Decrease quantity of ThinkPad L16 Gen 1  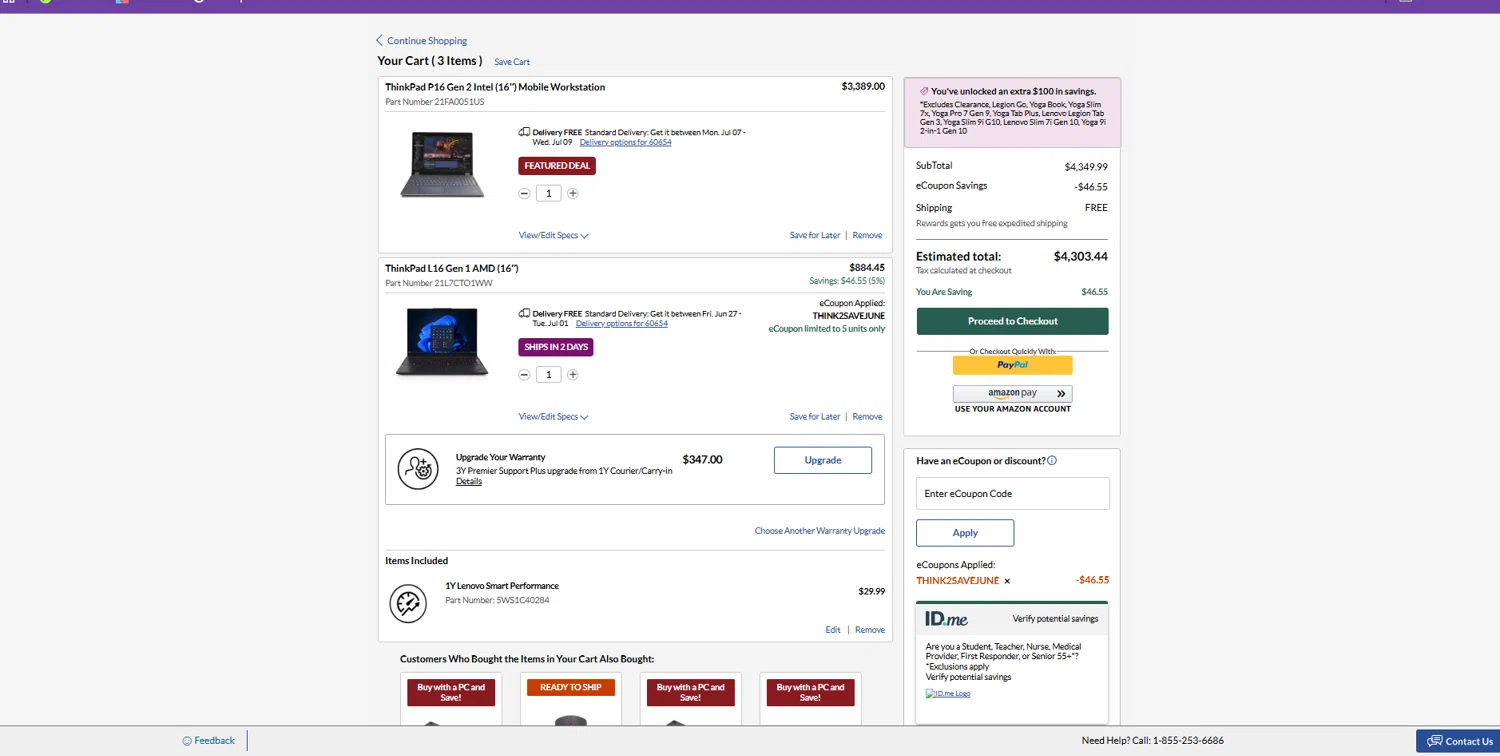524,375
